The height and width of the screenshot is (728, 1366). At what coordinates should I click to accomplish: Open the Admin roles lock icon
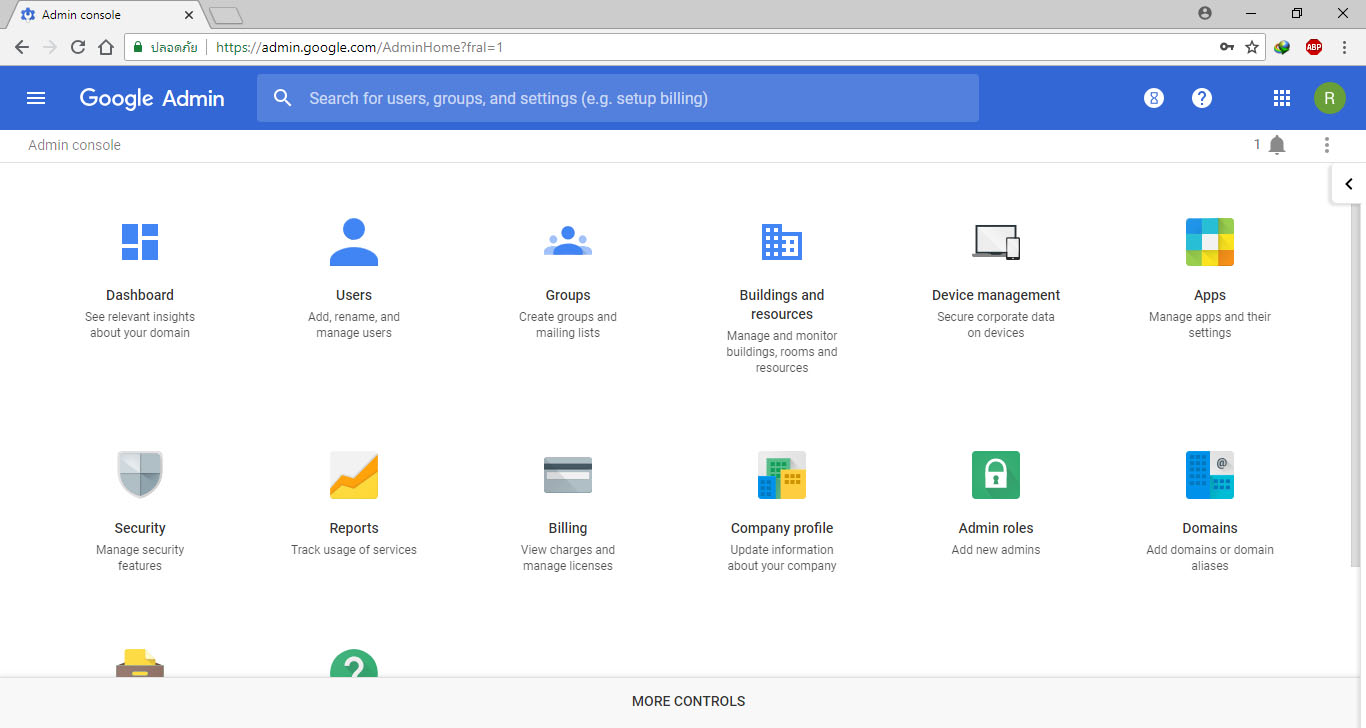click(x=996, y=475)
